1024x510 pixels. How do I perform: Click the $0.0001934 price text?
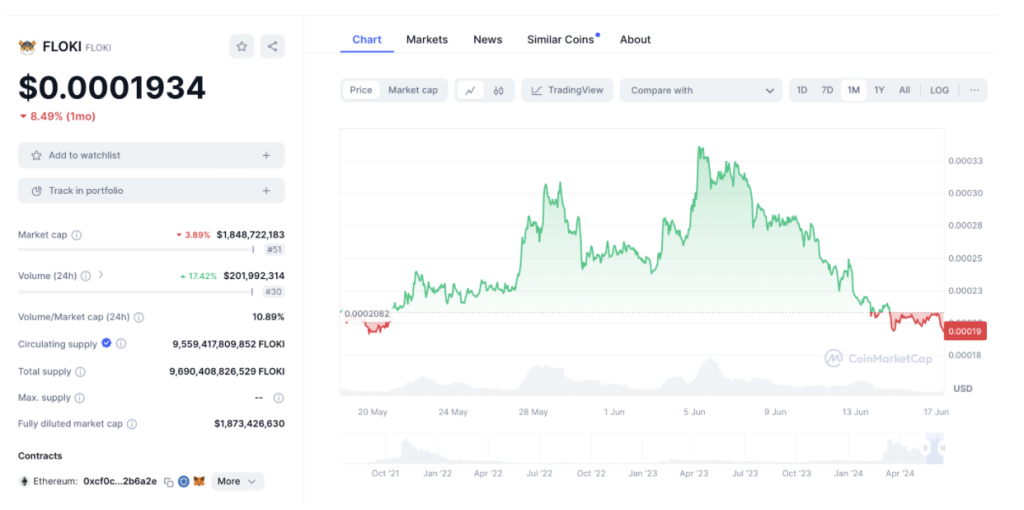click(112, 88)
